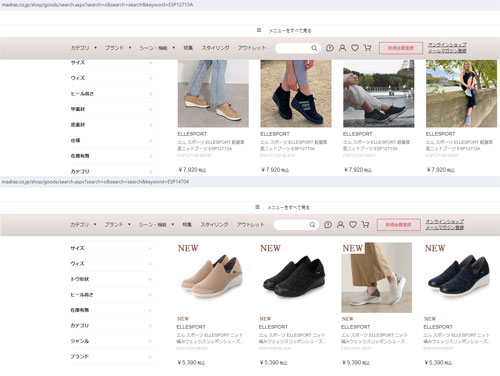This screenshot has width=500, height=376.
Task: Open the help question icon on ESP12713A page
Action: click(330, 48)
